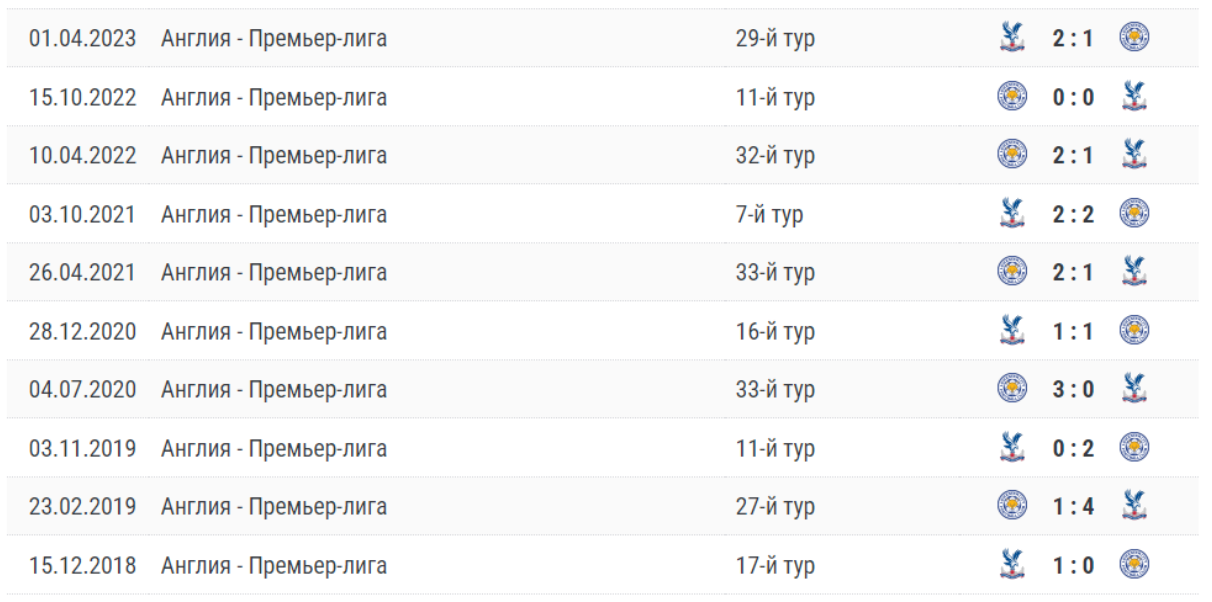Select Leicester crest in the 03.11.2019 match
The height and width of the screenshot is (602, 1212).
pos(1134,448)
